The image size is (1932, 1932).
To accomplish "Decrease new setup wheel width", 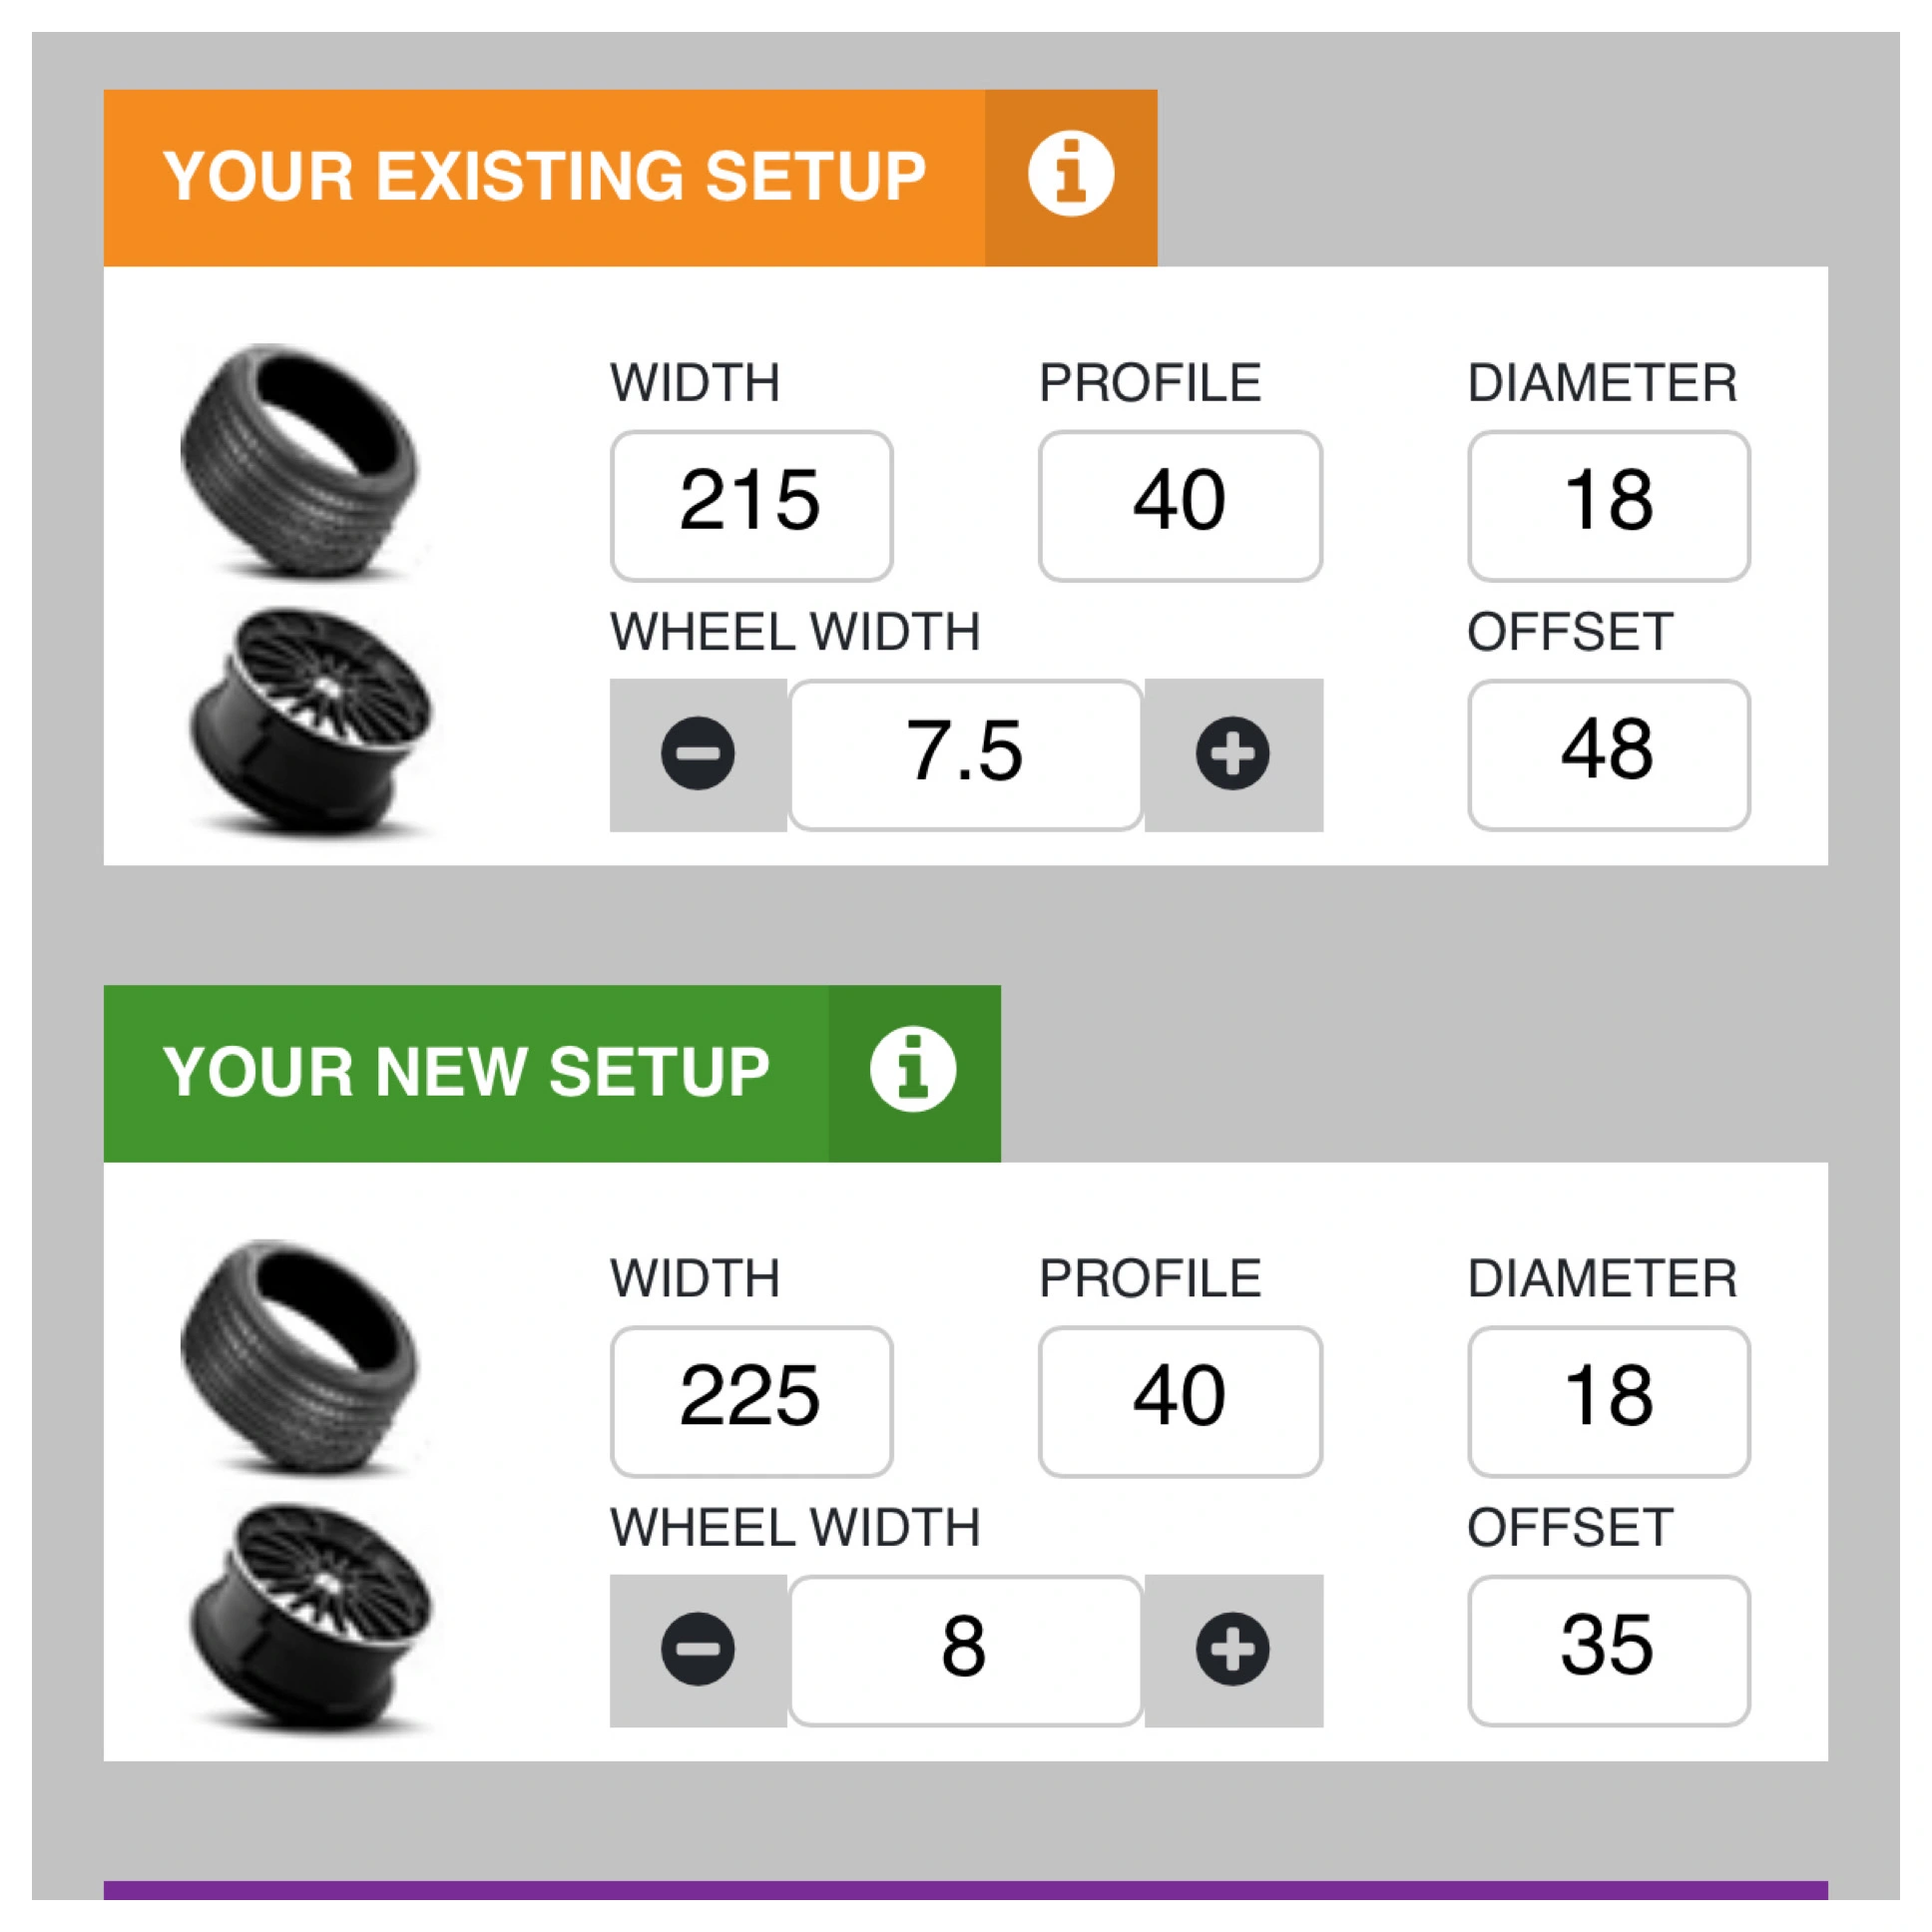I will (x=698, y=1649).
